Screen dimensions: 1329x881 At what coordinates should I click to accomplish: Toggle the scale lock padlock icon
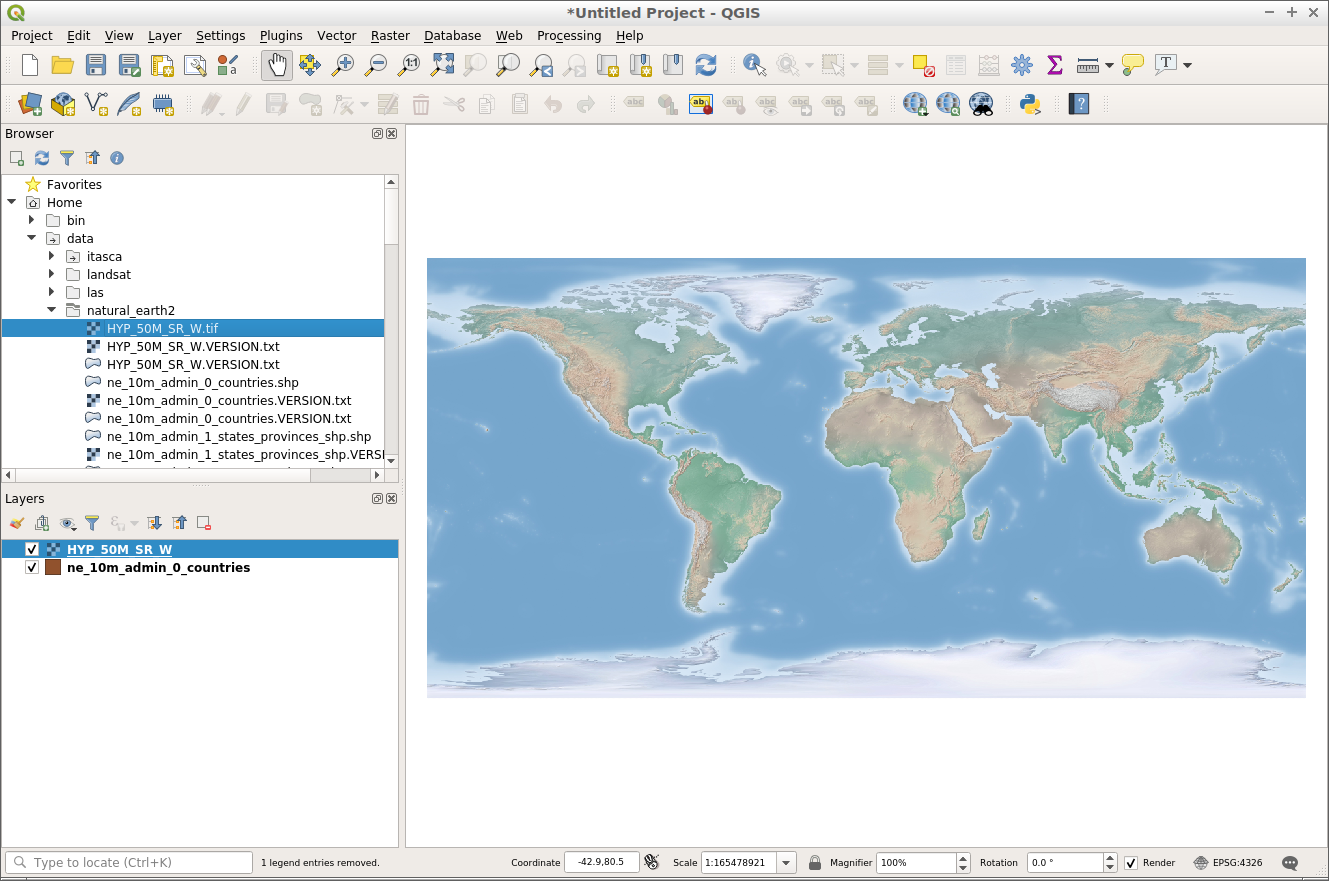(815, 863)
